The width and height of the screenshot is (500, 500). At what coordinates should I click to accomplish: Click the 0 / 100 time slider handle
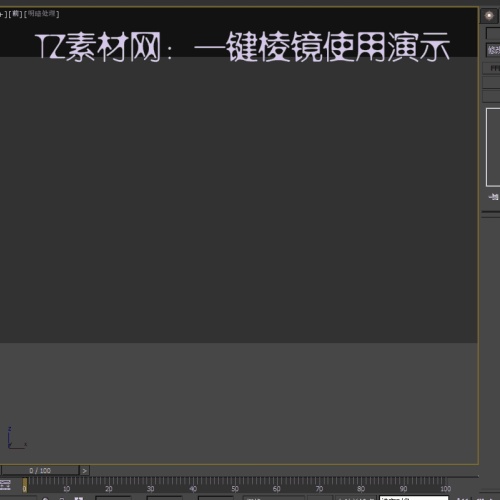pyautogui.click(x=40, y=470)
